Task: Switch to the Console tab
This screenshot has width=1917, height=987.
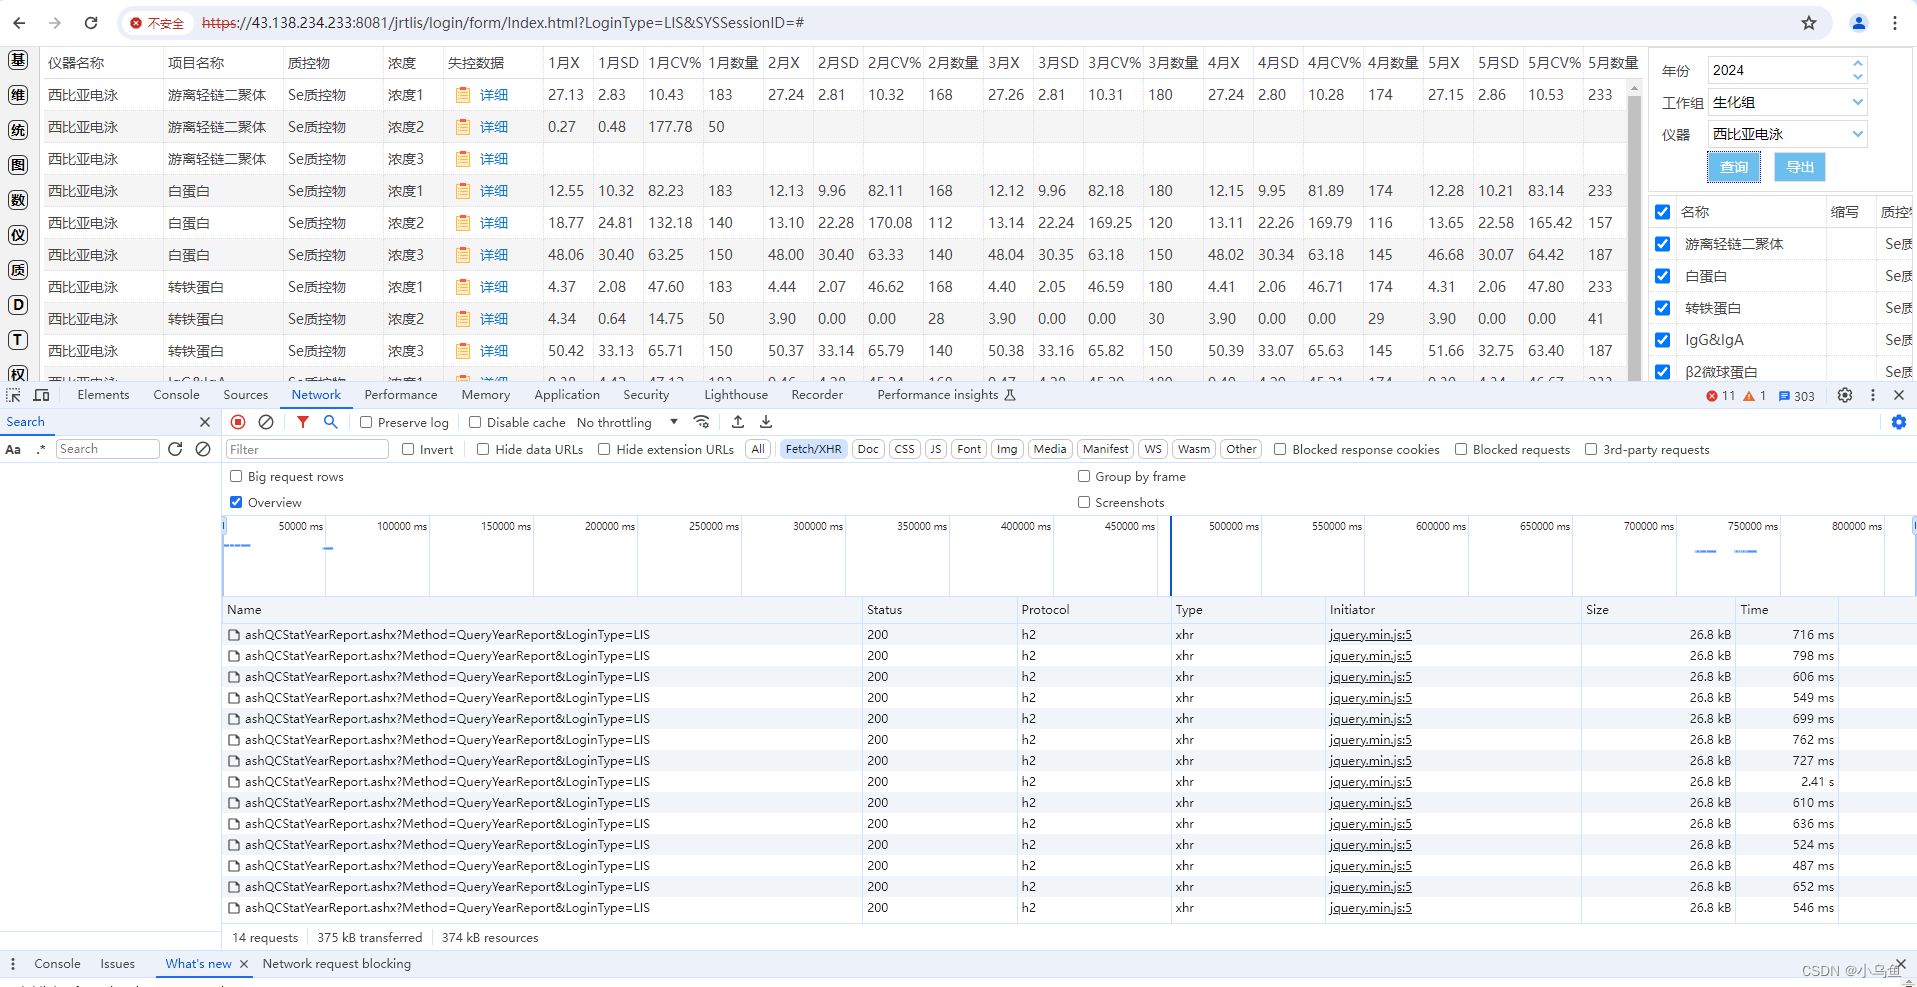Action: point(176,395)
